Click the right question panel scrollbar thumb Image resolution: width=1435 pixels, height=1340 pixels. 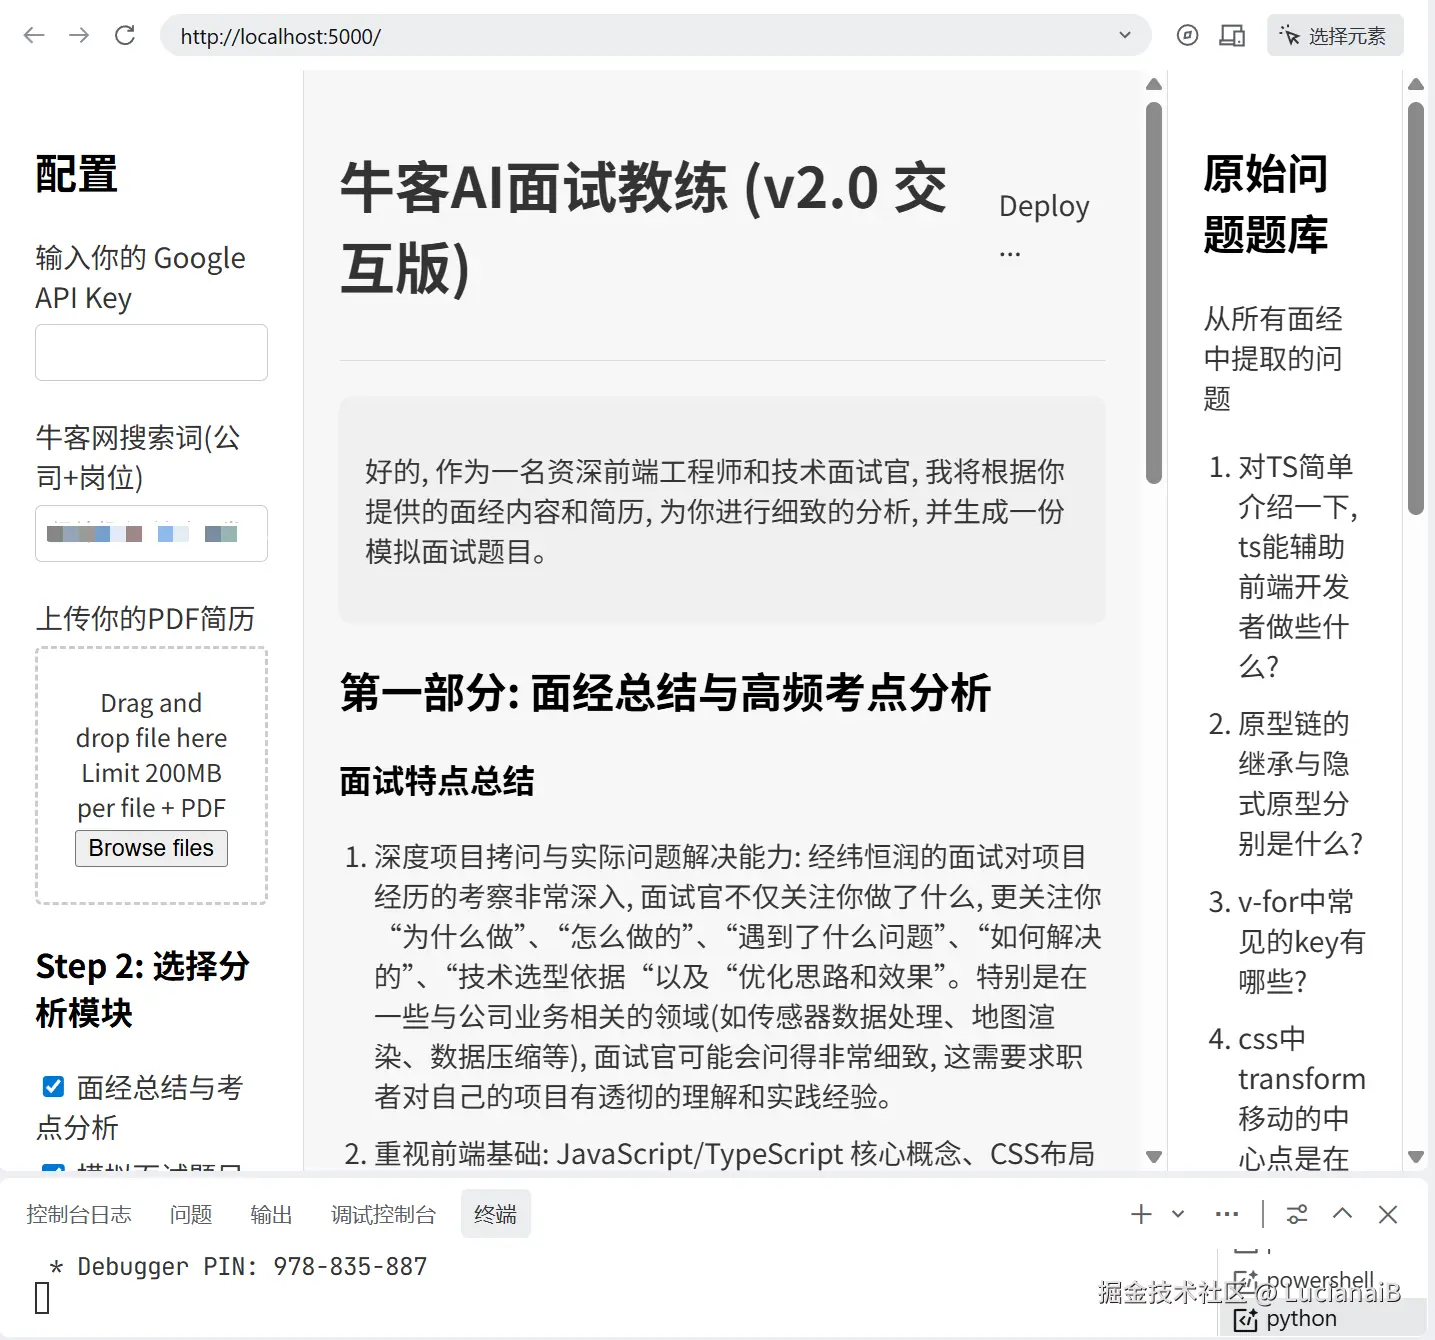point(1415,308)
